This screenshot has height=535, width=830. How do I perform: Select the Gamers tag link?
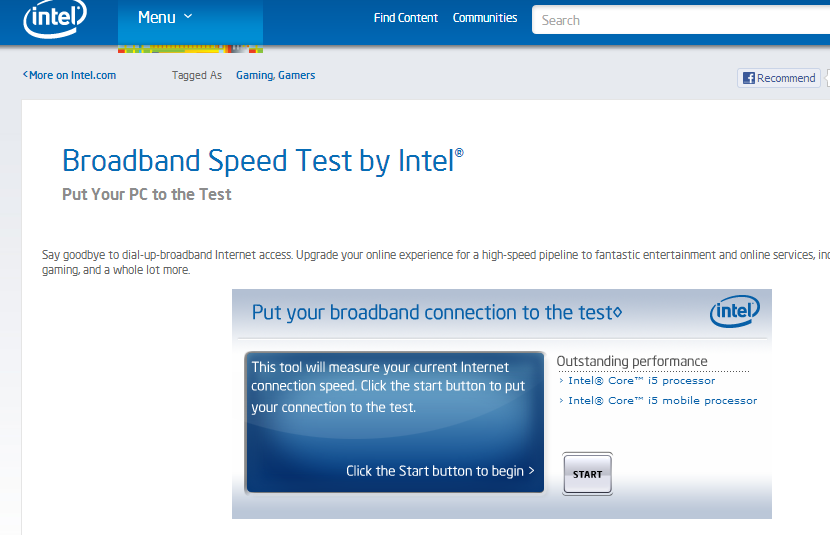297,75
